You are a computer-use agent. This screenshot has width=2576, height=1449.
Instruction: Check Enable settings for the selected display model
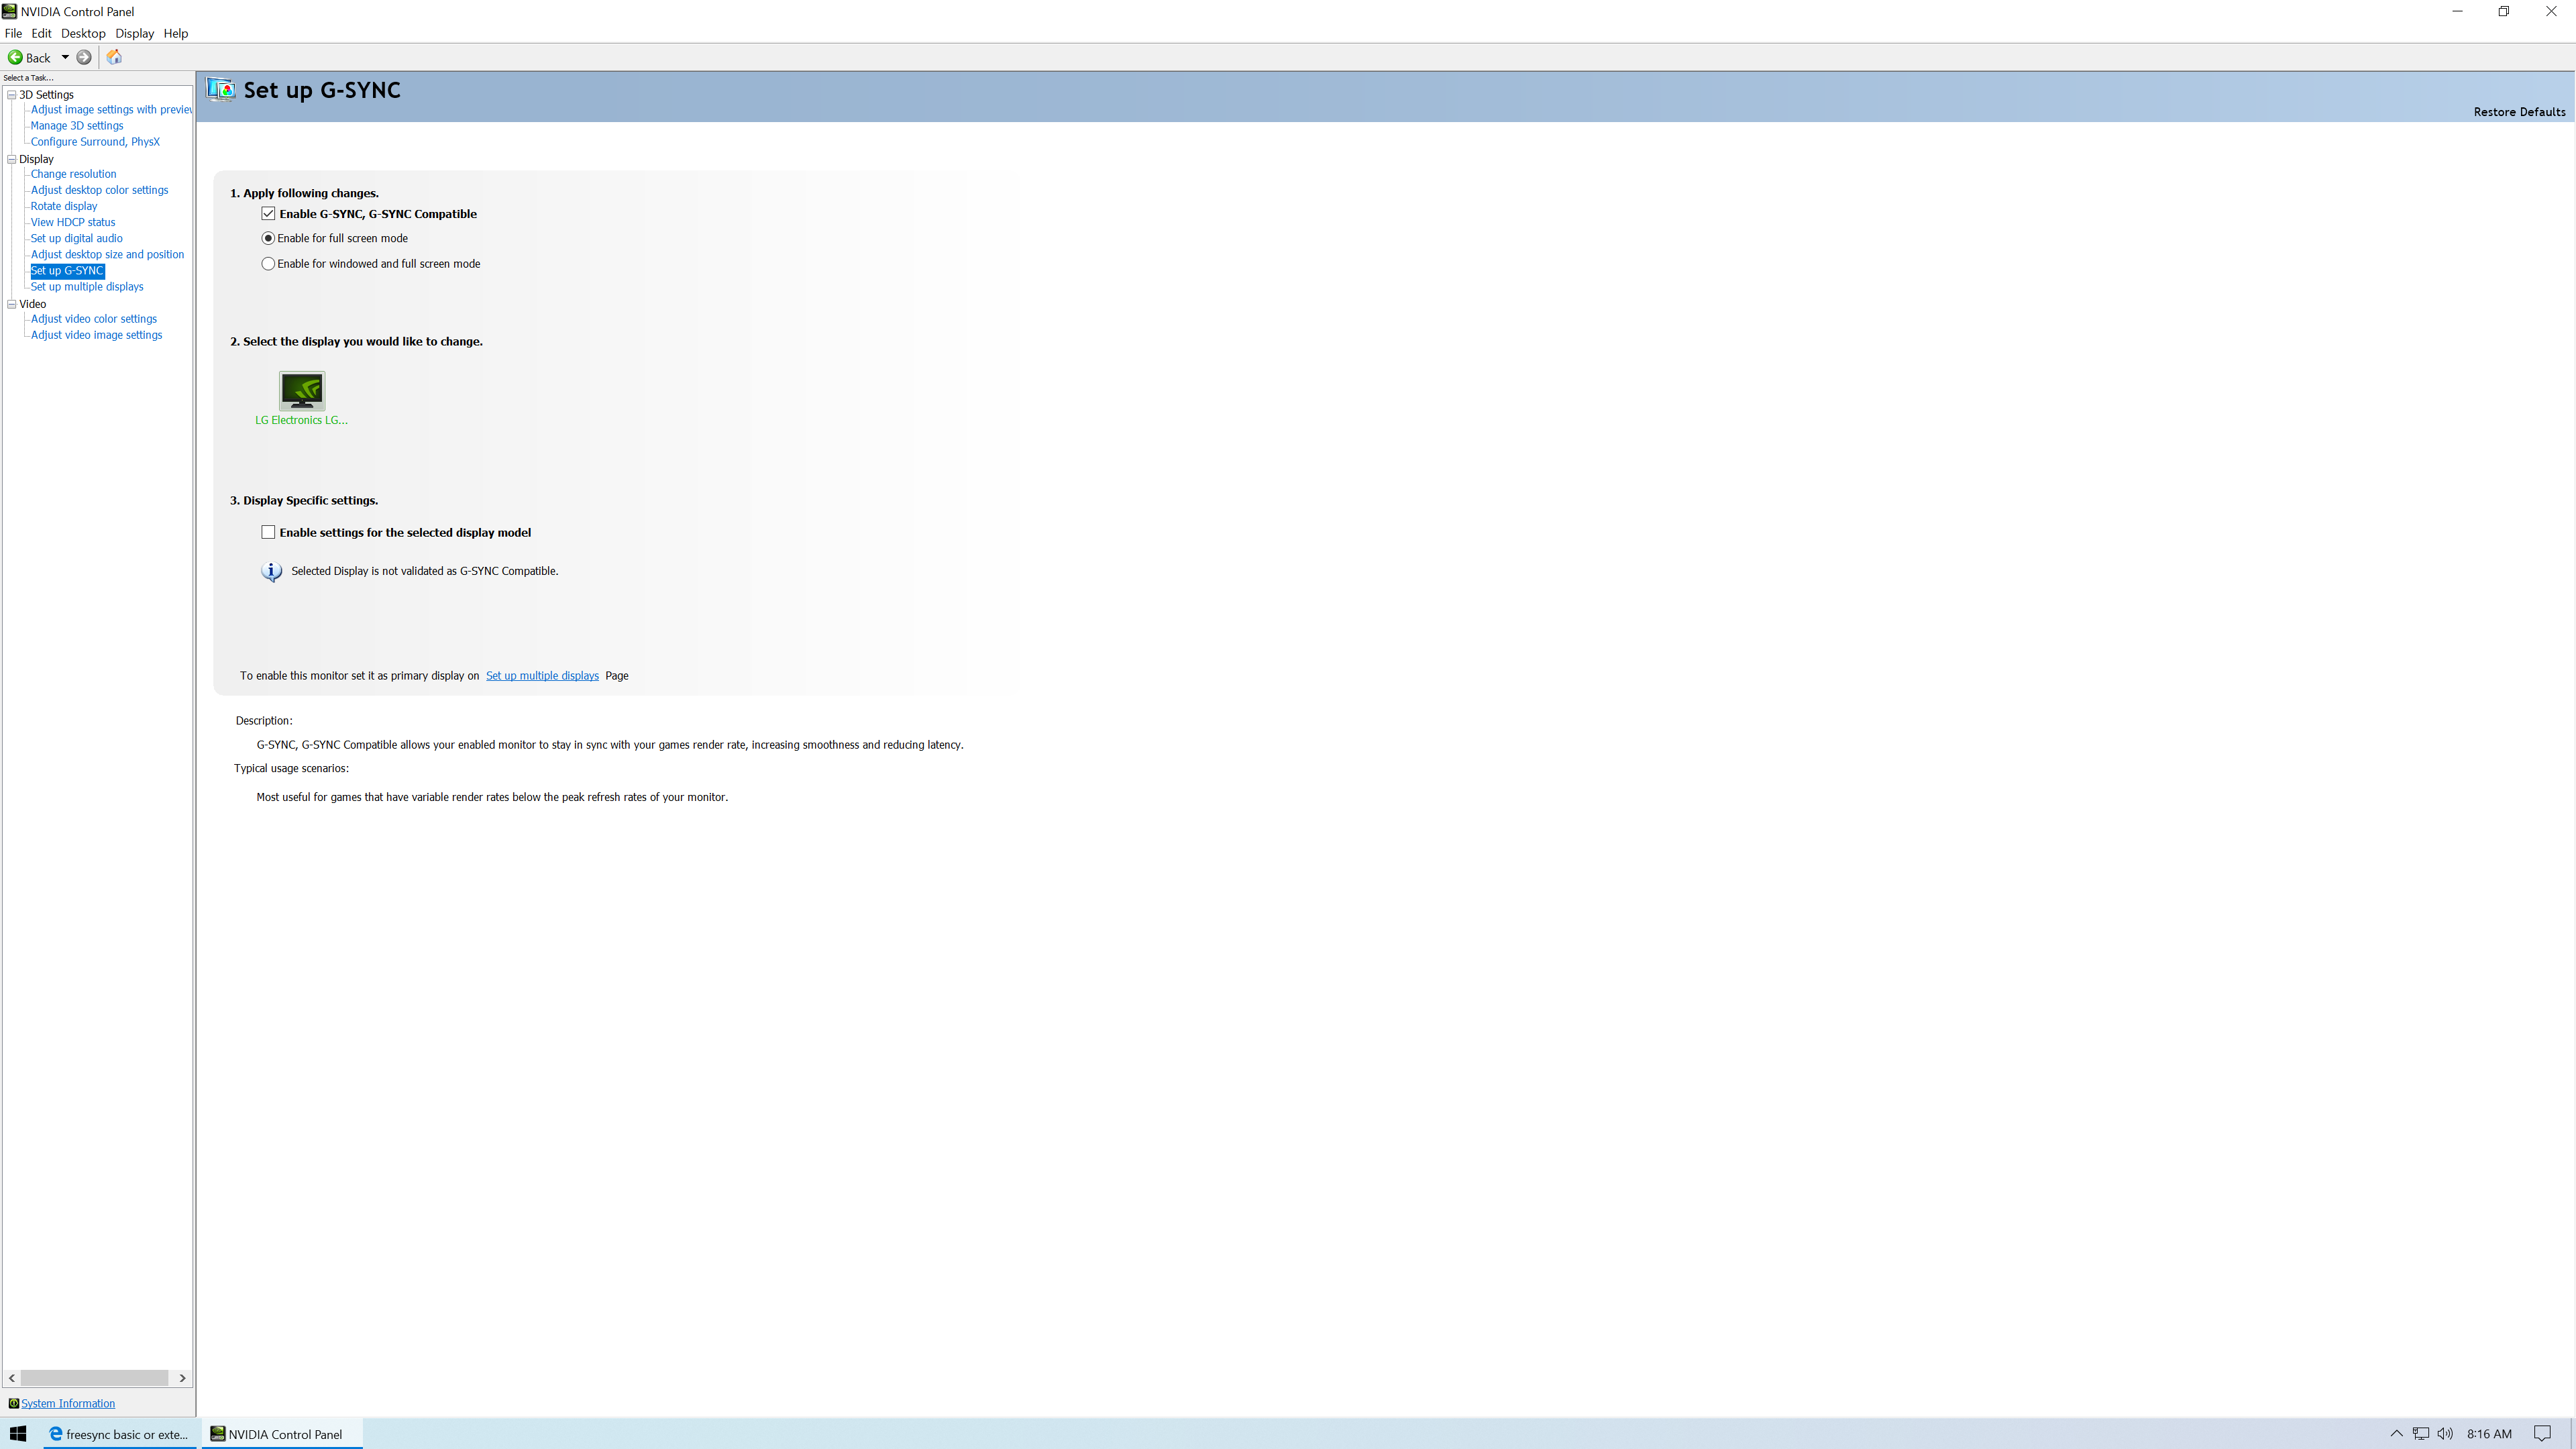(x=268, y=532)
